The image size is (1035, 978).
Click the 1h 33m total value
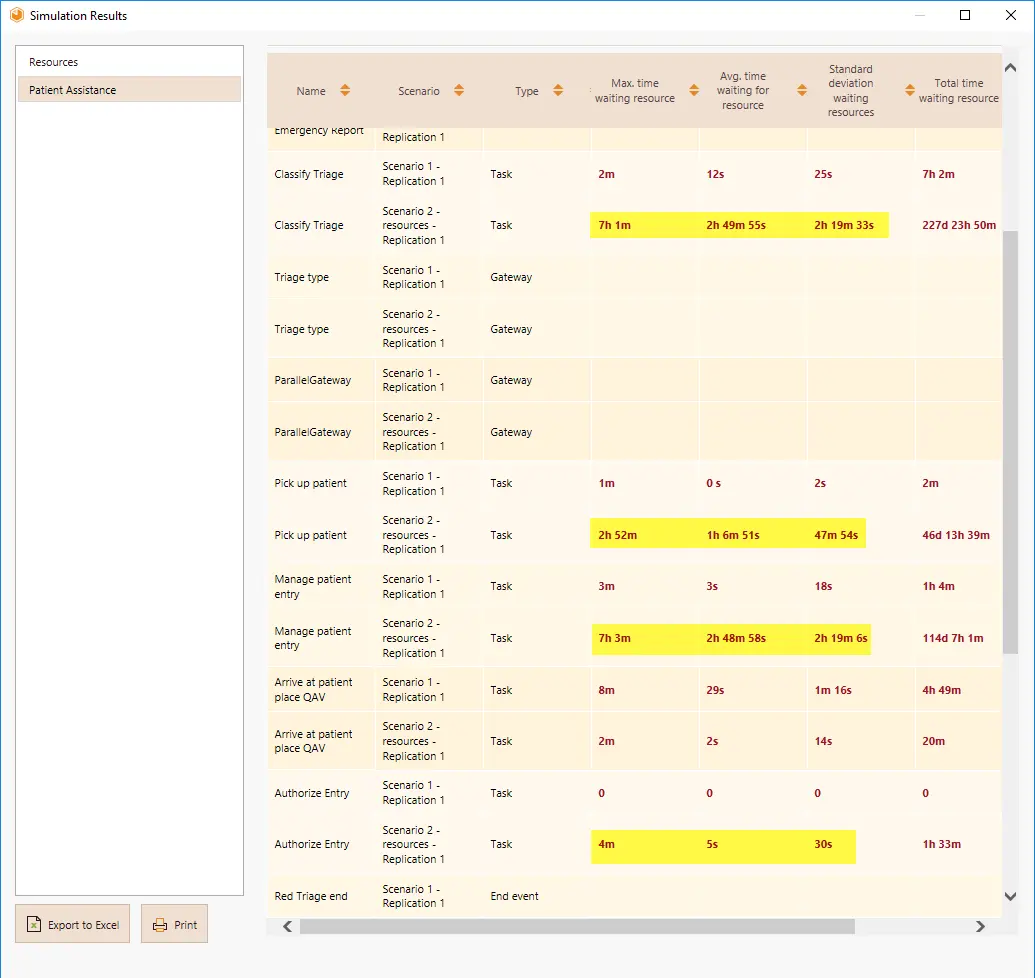point(941,844)
